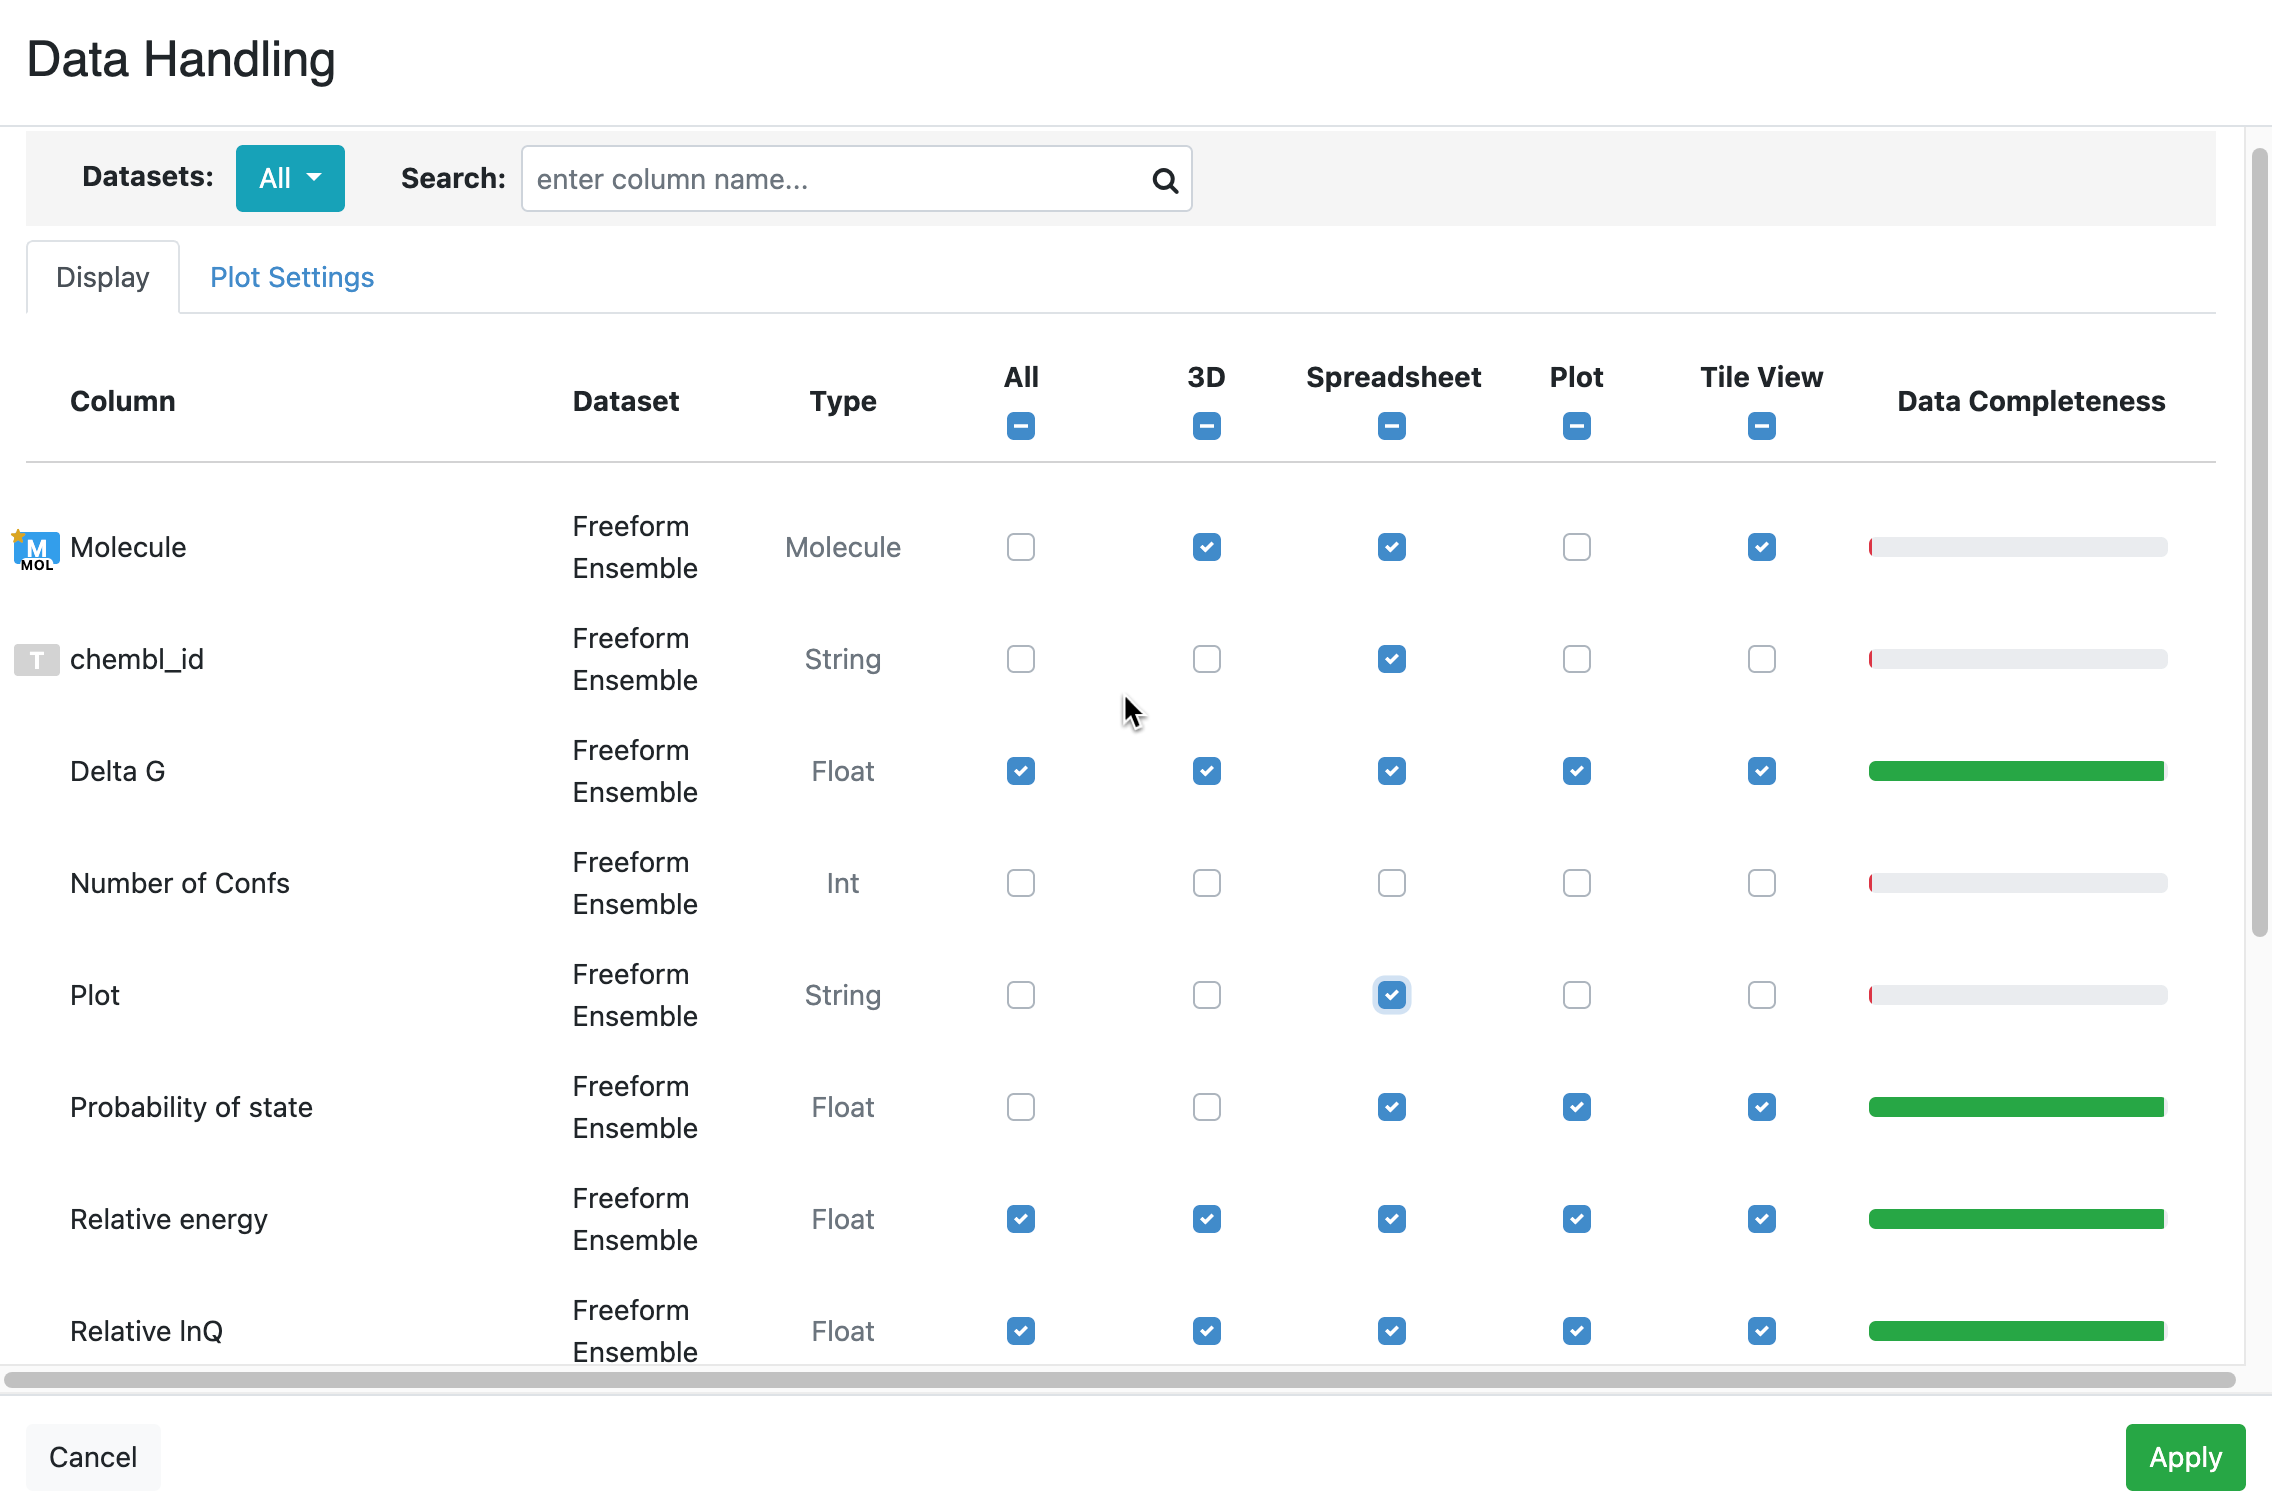Enable Tile View for the Plot row
The width and height of the screenshot is (2272, 1500).
pyautogui.click(x=1762, y=995)
